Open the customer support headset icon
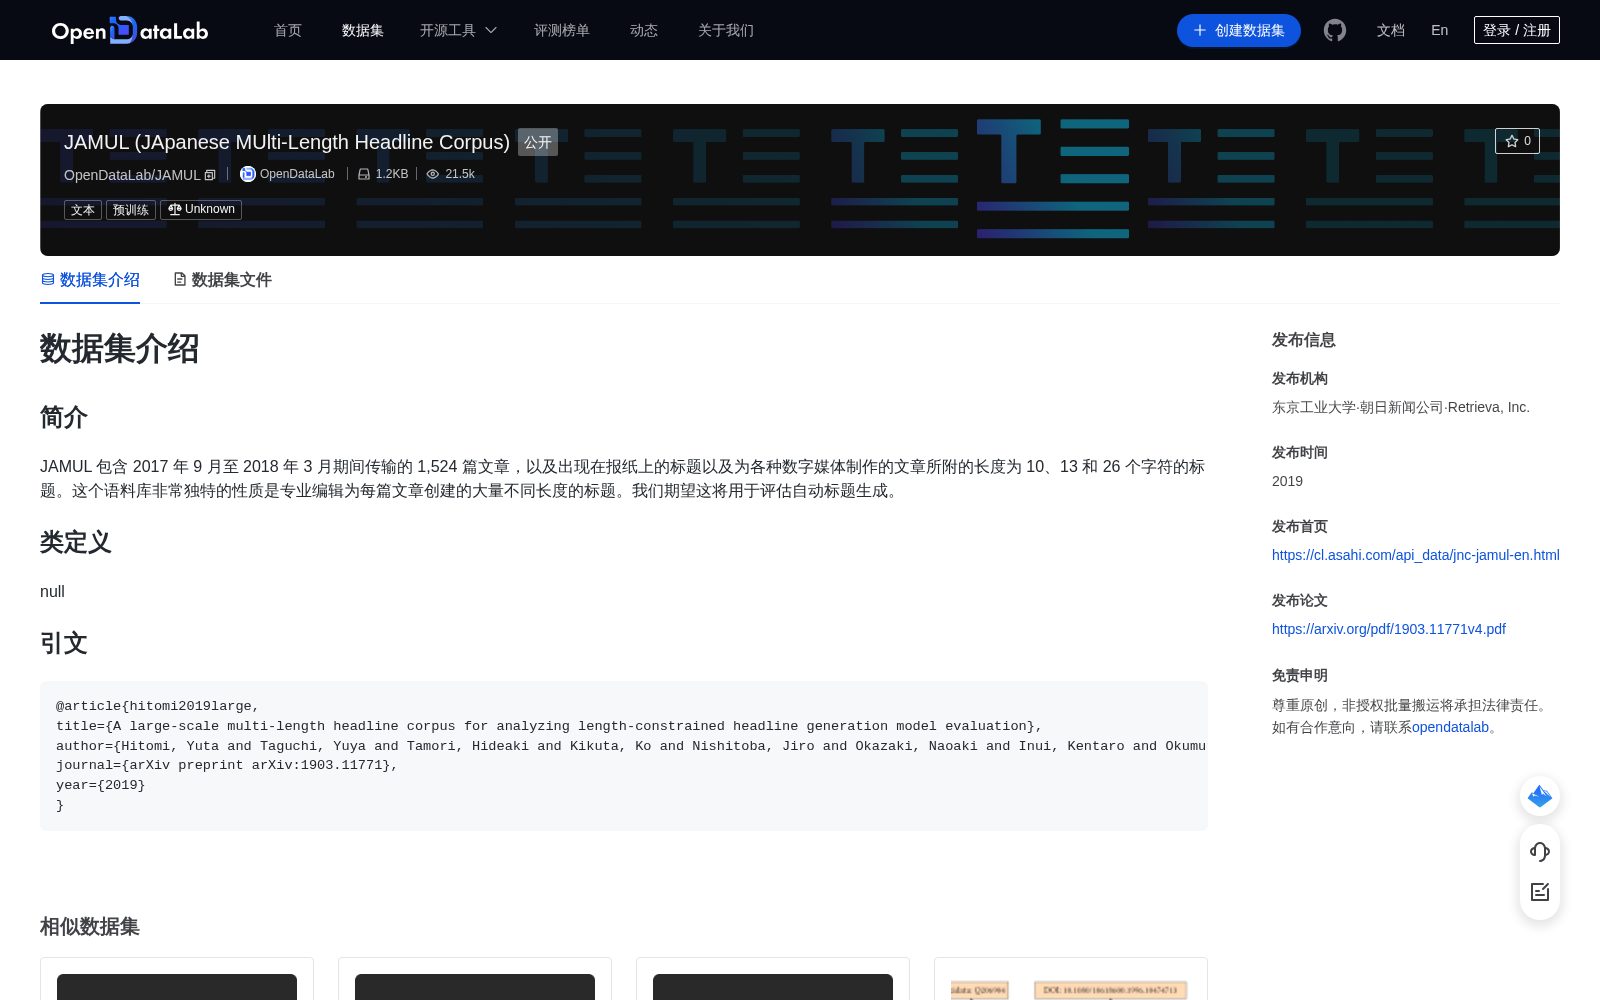 click(1540, 852)
